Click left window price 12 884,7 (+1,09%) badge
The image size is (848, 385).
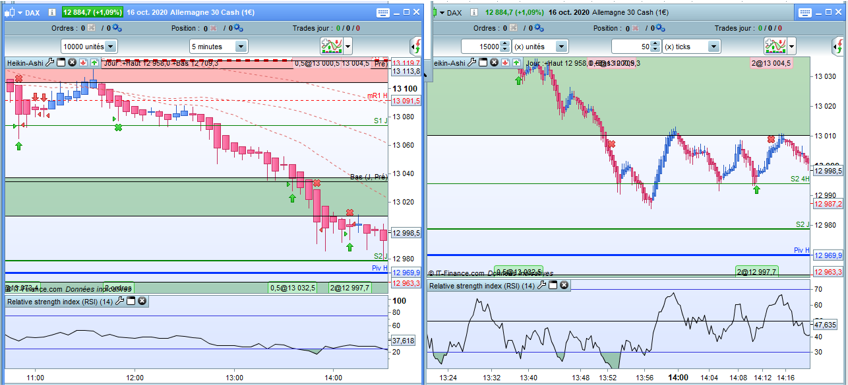(x=92, y=12)
